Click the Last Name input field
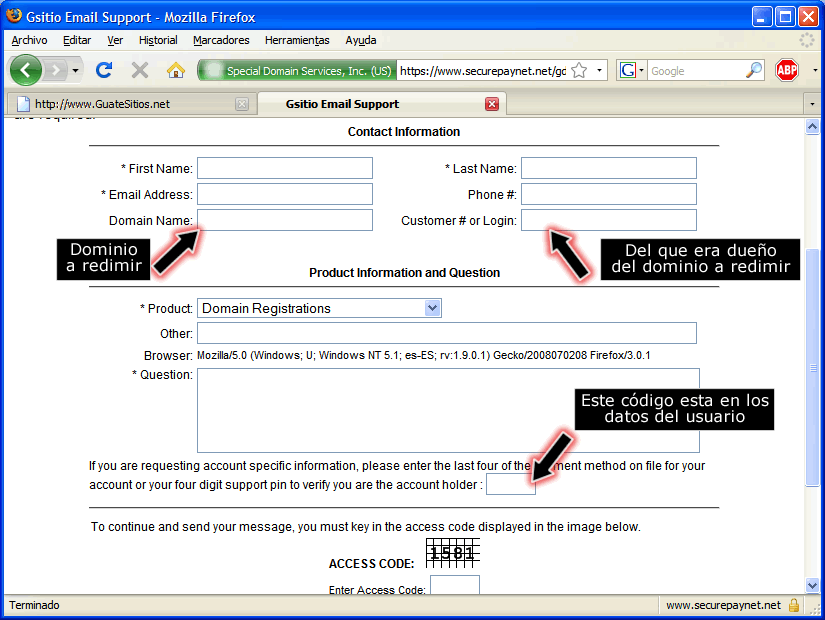This screenshot has height=620, width=825. (609, 168)
